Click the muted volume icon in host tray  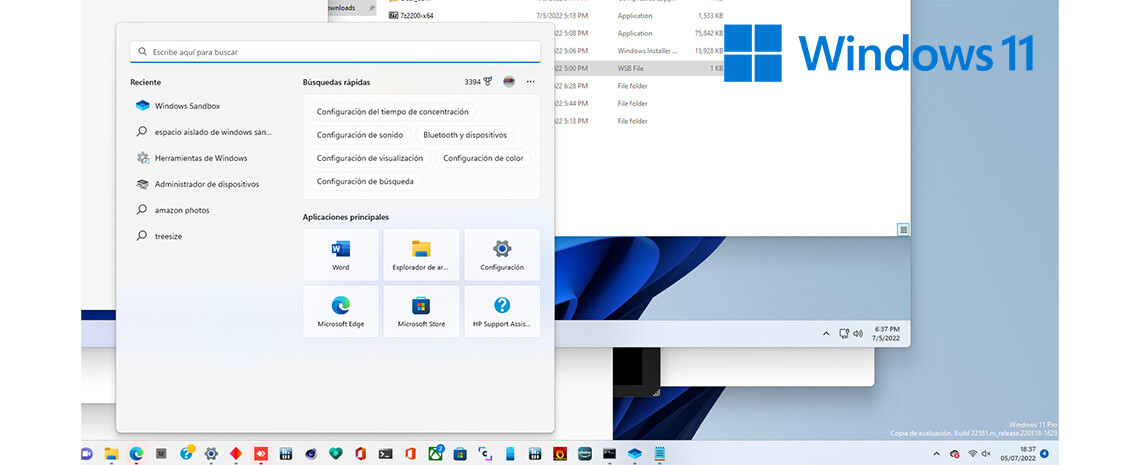click(987, 453)
